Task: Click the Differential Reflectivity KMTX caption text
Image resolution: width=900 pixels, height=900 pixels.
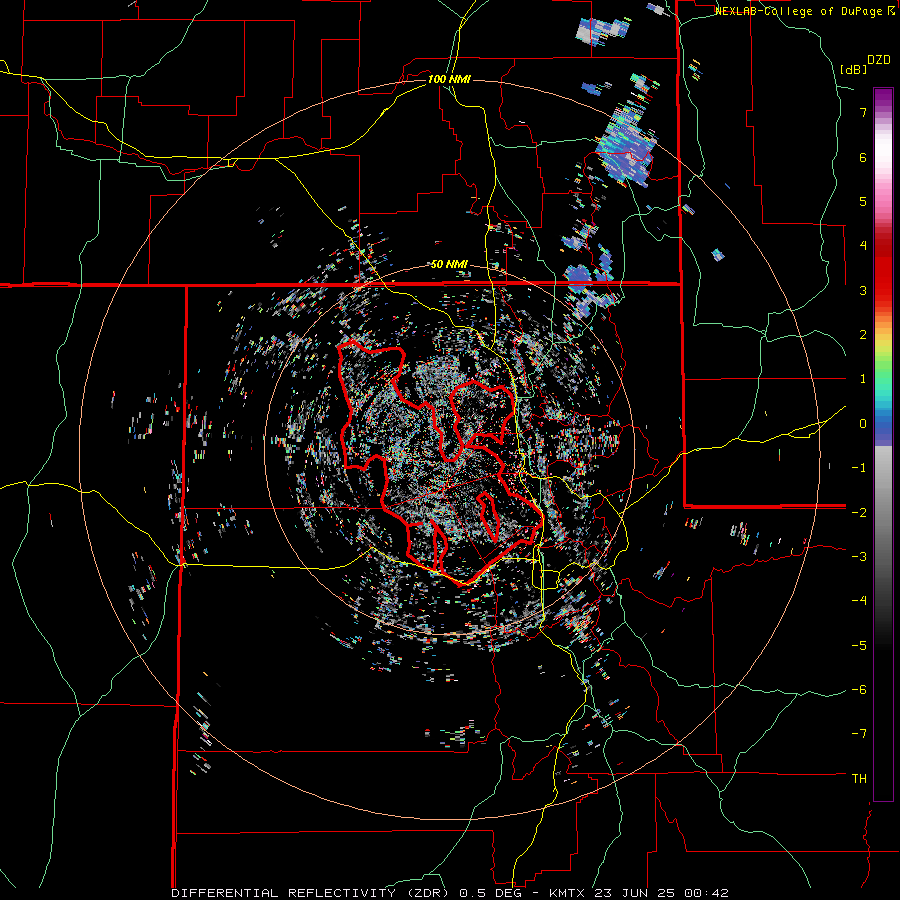Action: coord(450,893)
